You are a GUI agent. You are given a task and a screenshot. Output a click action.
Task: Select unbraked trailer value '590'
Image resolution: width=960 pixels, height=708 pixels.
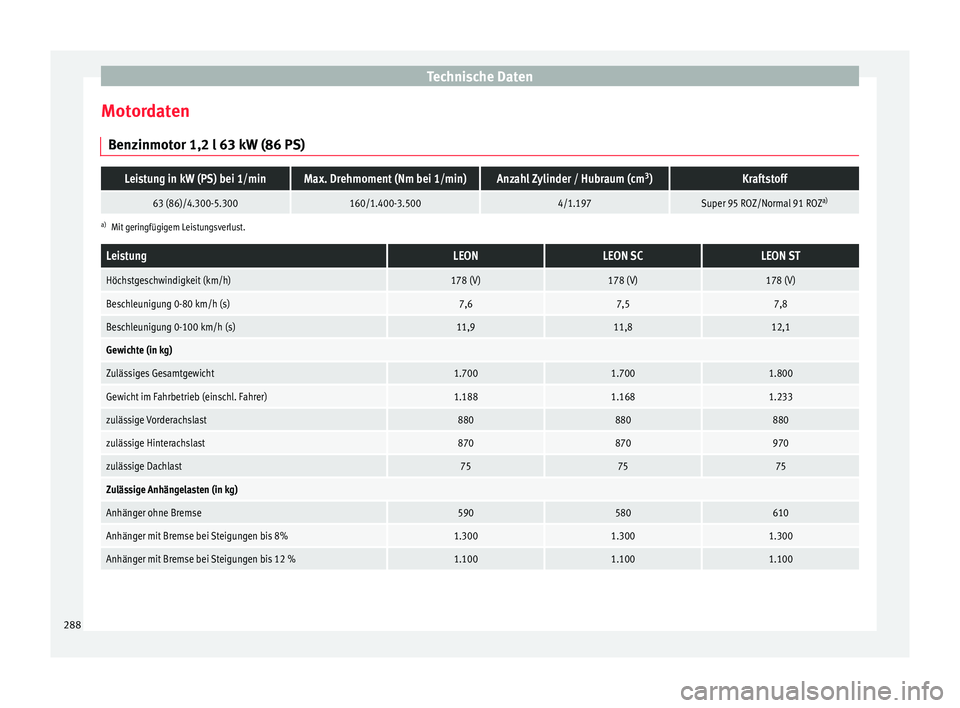pos(465,513)
